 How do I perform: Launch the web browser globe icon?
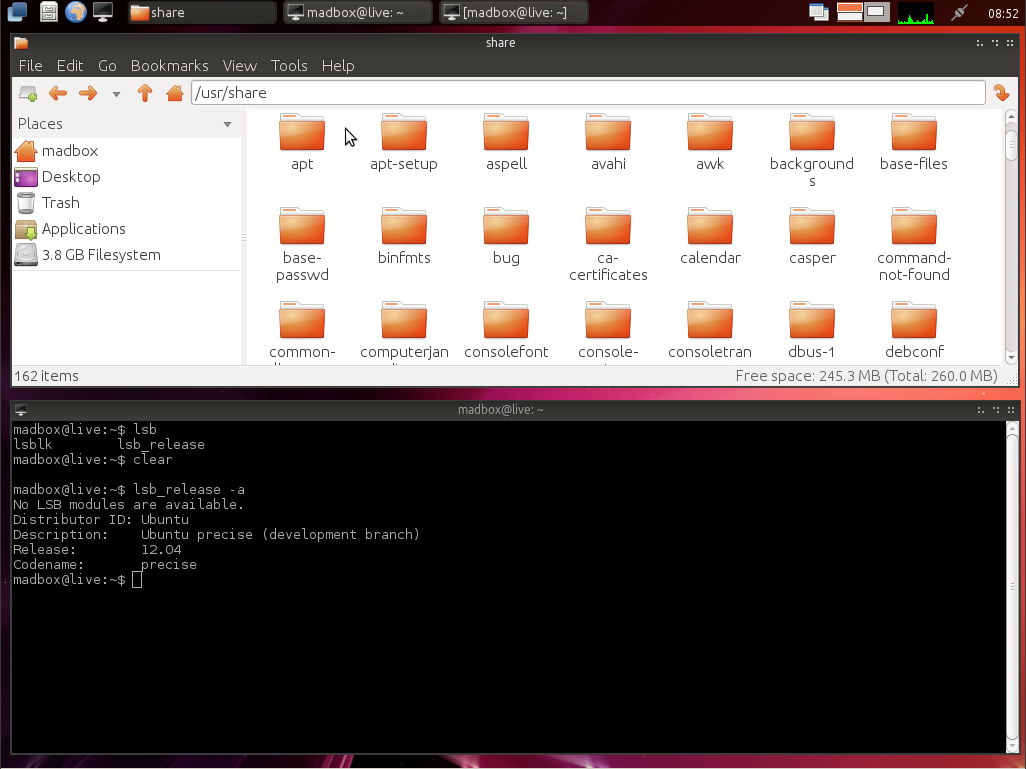pos(75,12)
